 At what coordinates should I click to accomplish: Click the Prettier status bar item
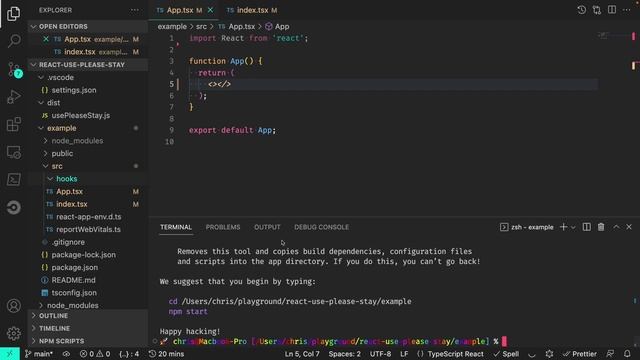(580, 354)
